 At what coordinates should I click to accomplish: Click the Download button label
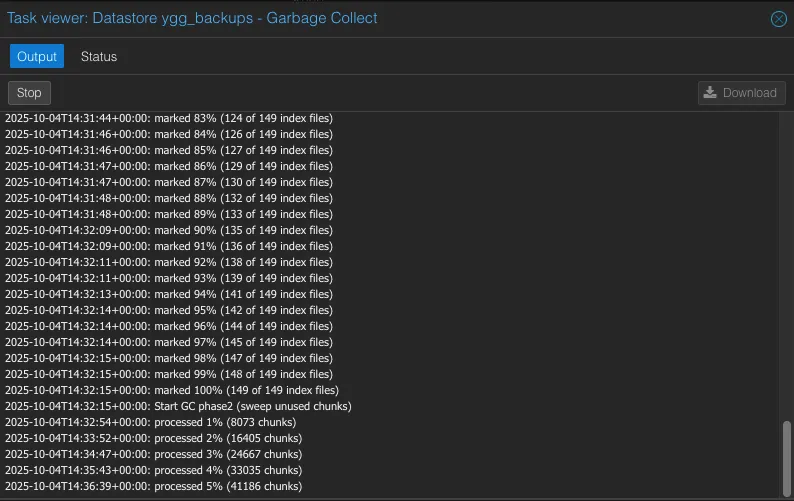pyautogui.click(x=750, y=93)
